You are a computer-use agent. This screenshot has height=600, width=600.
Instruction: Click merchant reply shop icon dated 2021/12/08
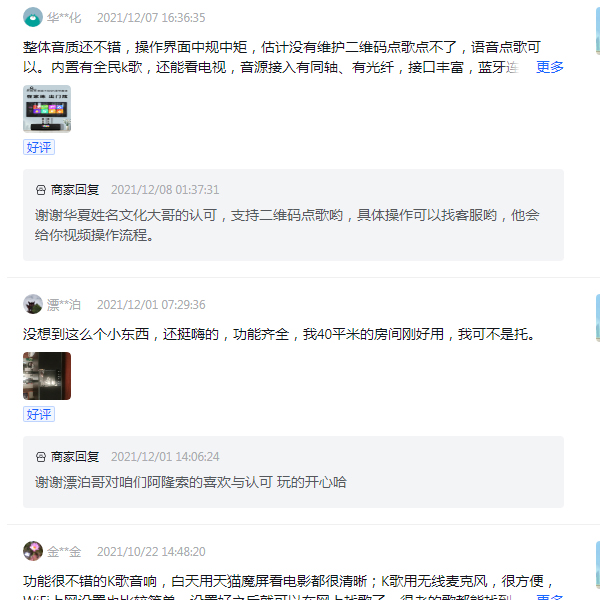point(41,190)
